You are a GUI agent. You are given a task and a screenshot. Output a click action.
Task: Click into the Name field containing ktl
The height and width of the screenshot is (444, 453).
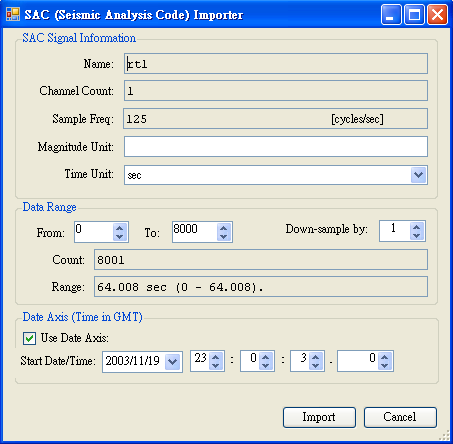click(276, 63)
